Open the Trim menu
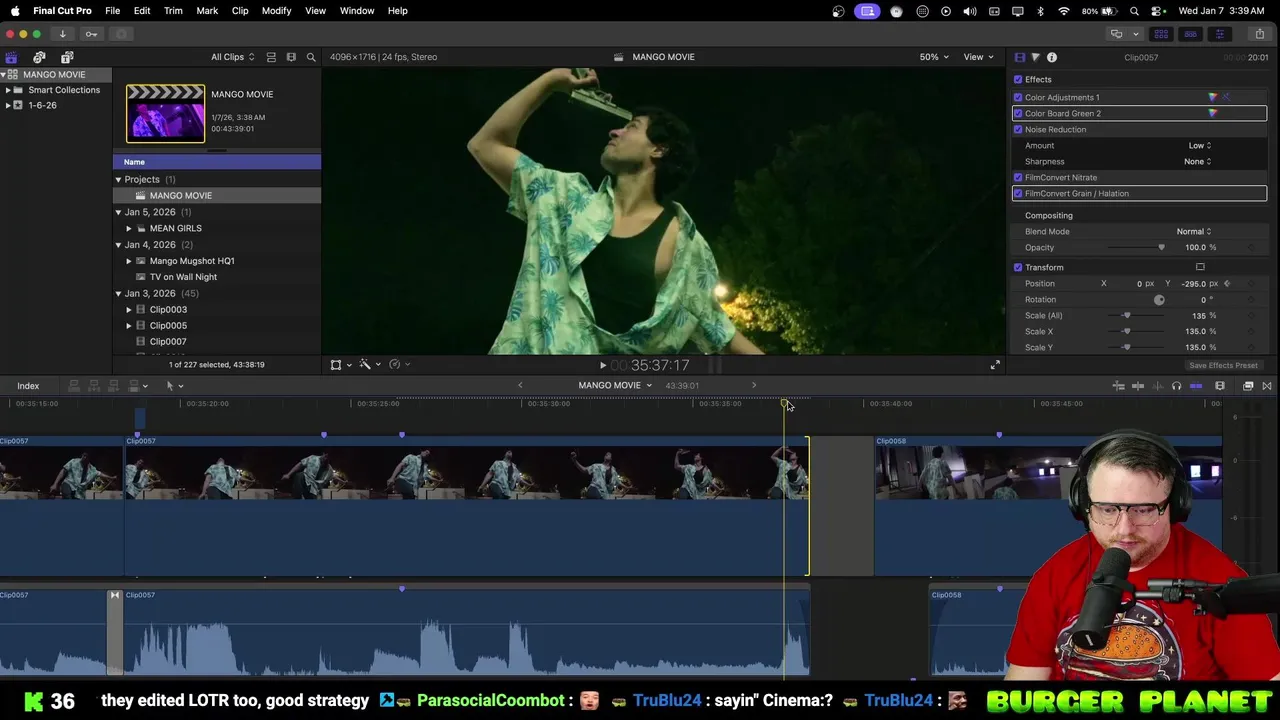Screen dimensions: 1280x720 point(173,11)
